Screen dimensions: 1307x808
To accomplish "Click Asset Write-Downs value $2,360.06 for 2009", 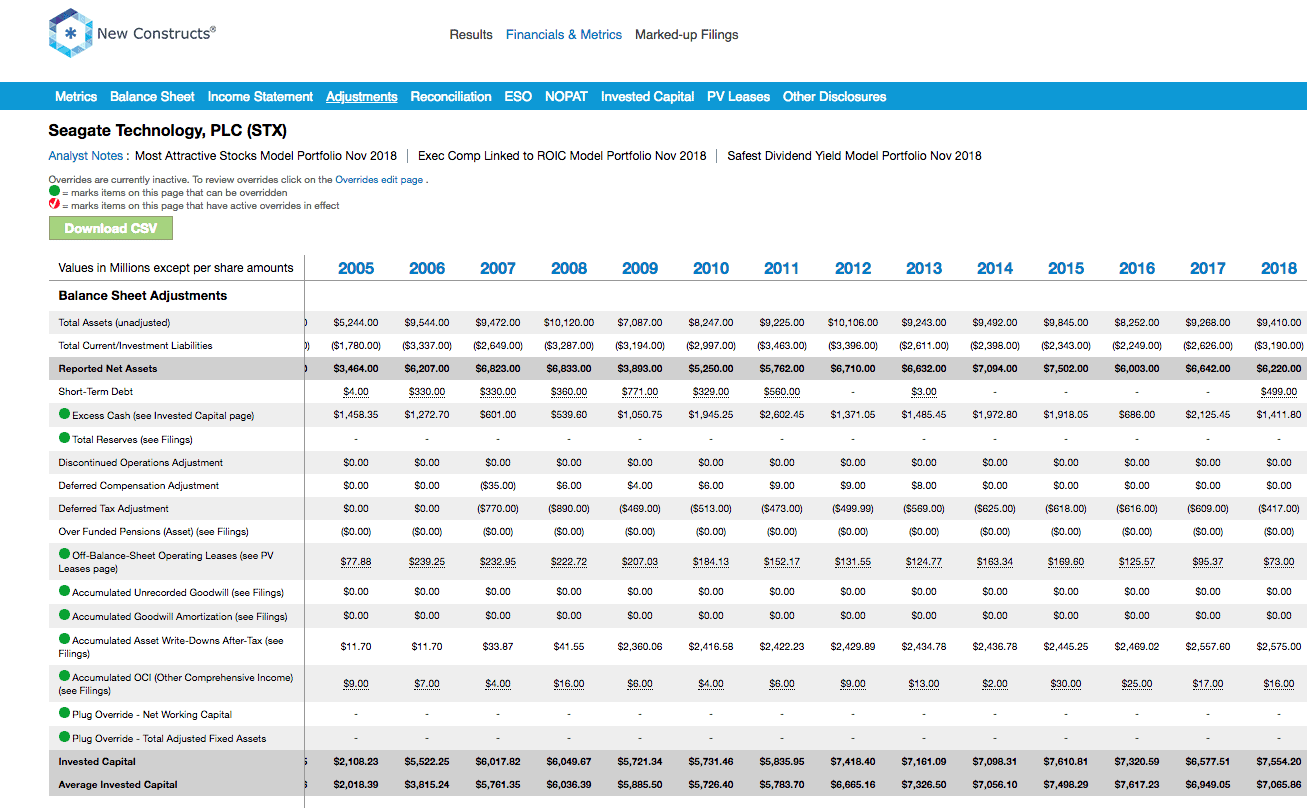I will point(640,647).
